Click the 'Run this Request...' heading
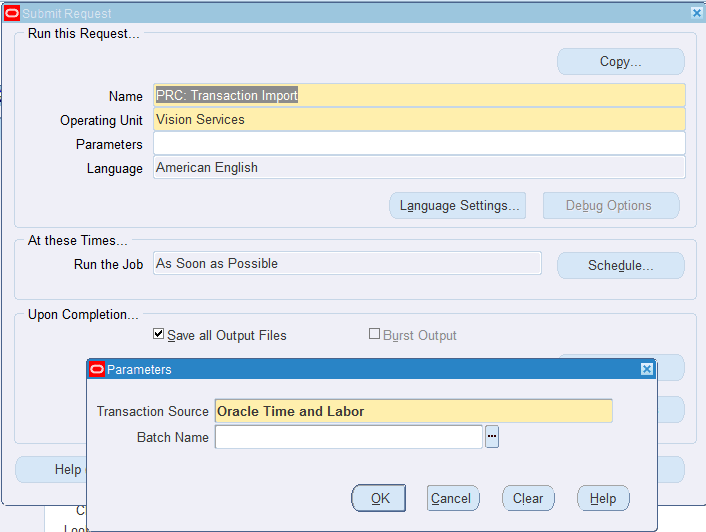This screenshot has width=706, height=532. coord(84,34)
